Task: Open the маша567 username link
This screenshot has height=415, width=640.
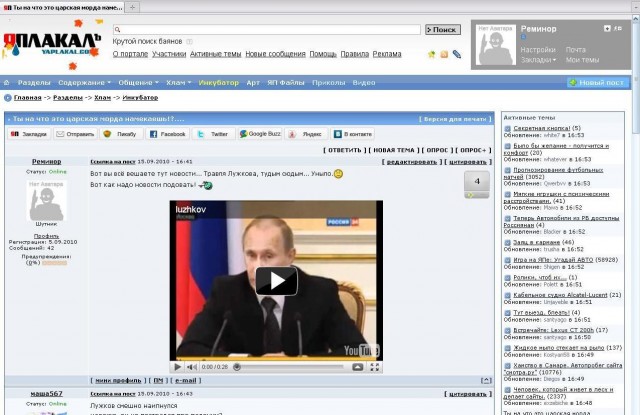Action: pyautogui.click(x=47, y=394)
